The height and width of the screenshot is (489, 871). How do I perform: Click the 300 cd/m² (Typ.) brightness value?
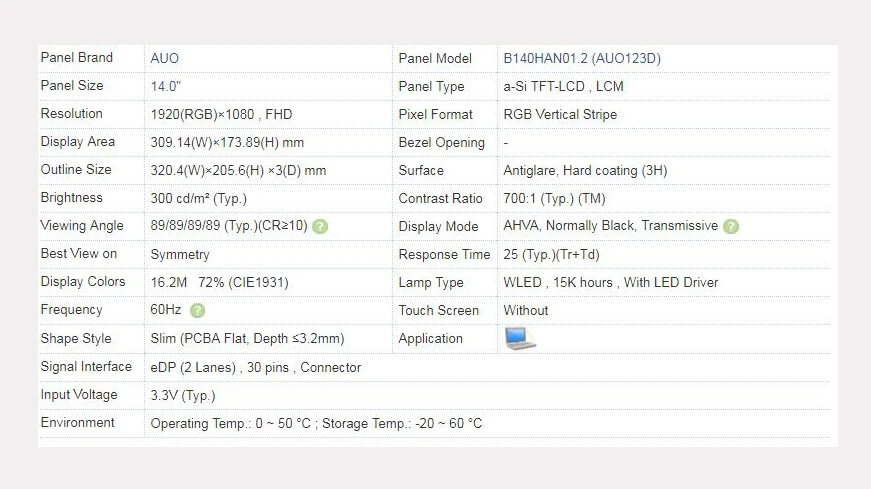click(x=198, y=198)
